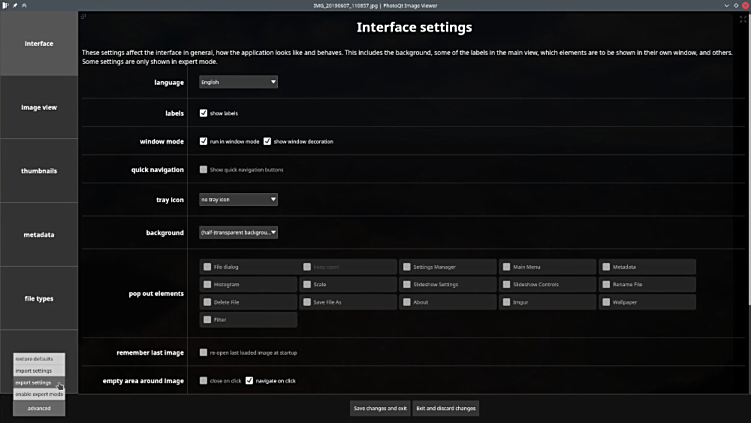This screenshot has height=423, width=752.
Task: Uncheck the show labels checkbox
Action: (x=204, y=113)
